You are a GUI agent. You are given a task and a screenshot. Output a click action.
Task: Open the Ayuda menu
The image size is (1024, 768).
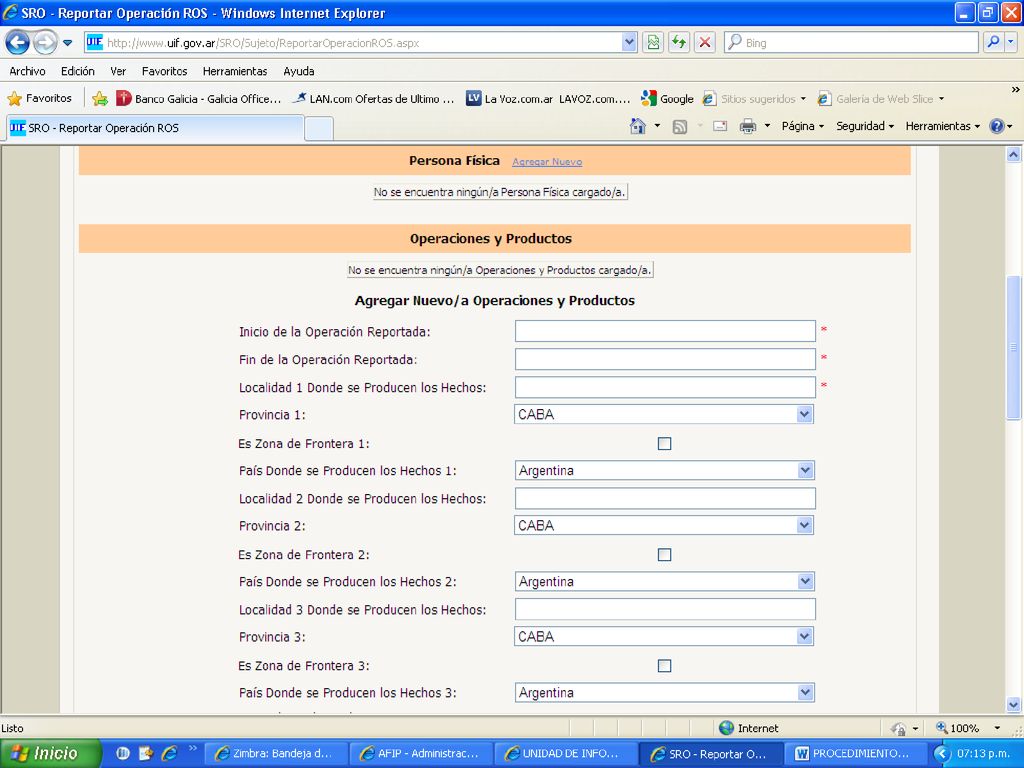click(299, 71)
